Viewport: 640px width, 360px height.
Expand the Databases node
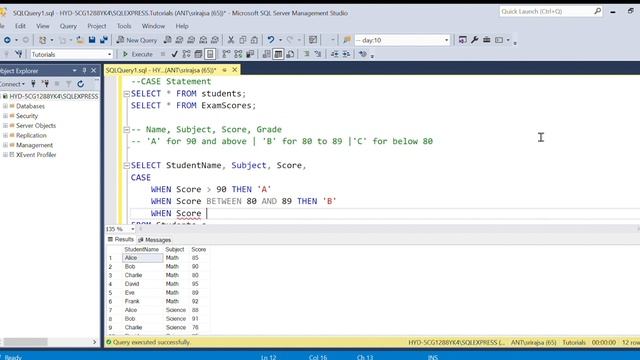tap(5, 106)
